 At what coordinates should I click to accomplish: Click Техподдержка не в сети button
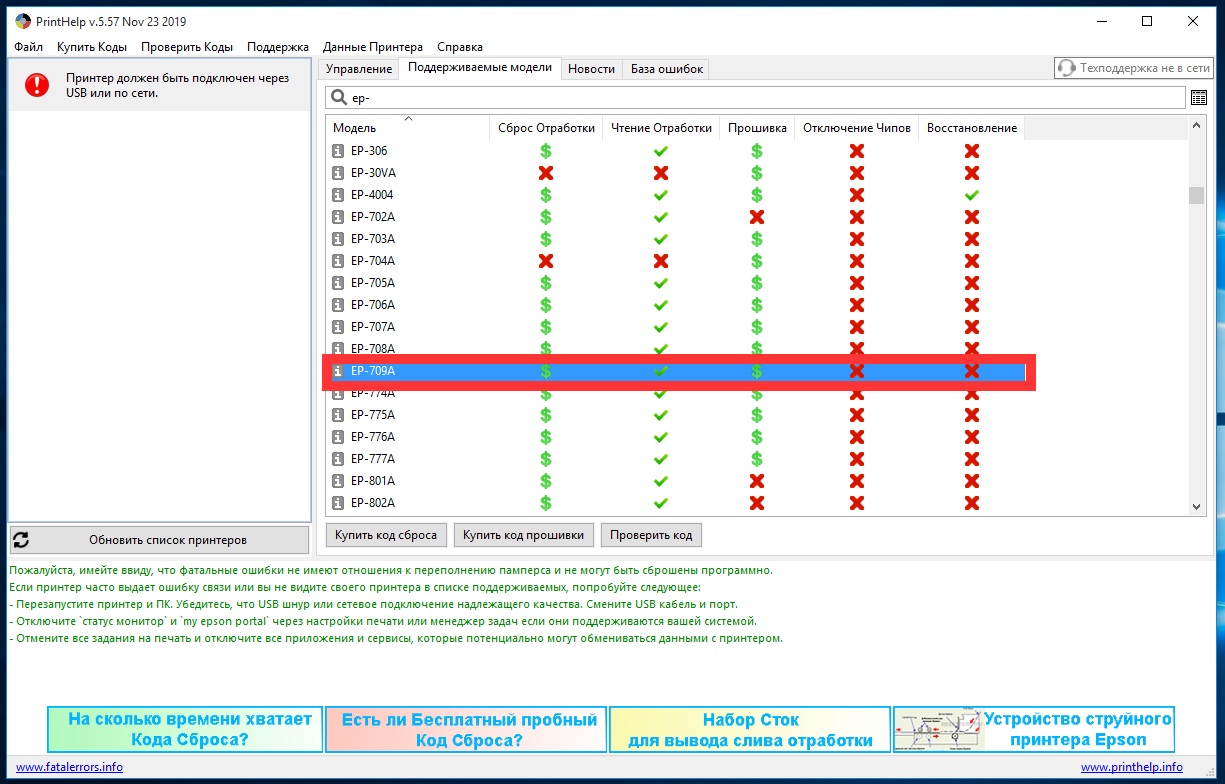click(x=1134, y=68)
